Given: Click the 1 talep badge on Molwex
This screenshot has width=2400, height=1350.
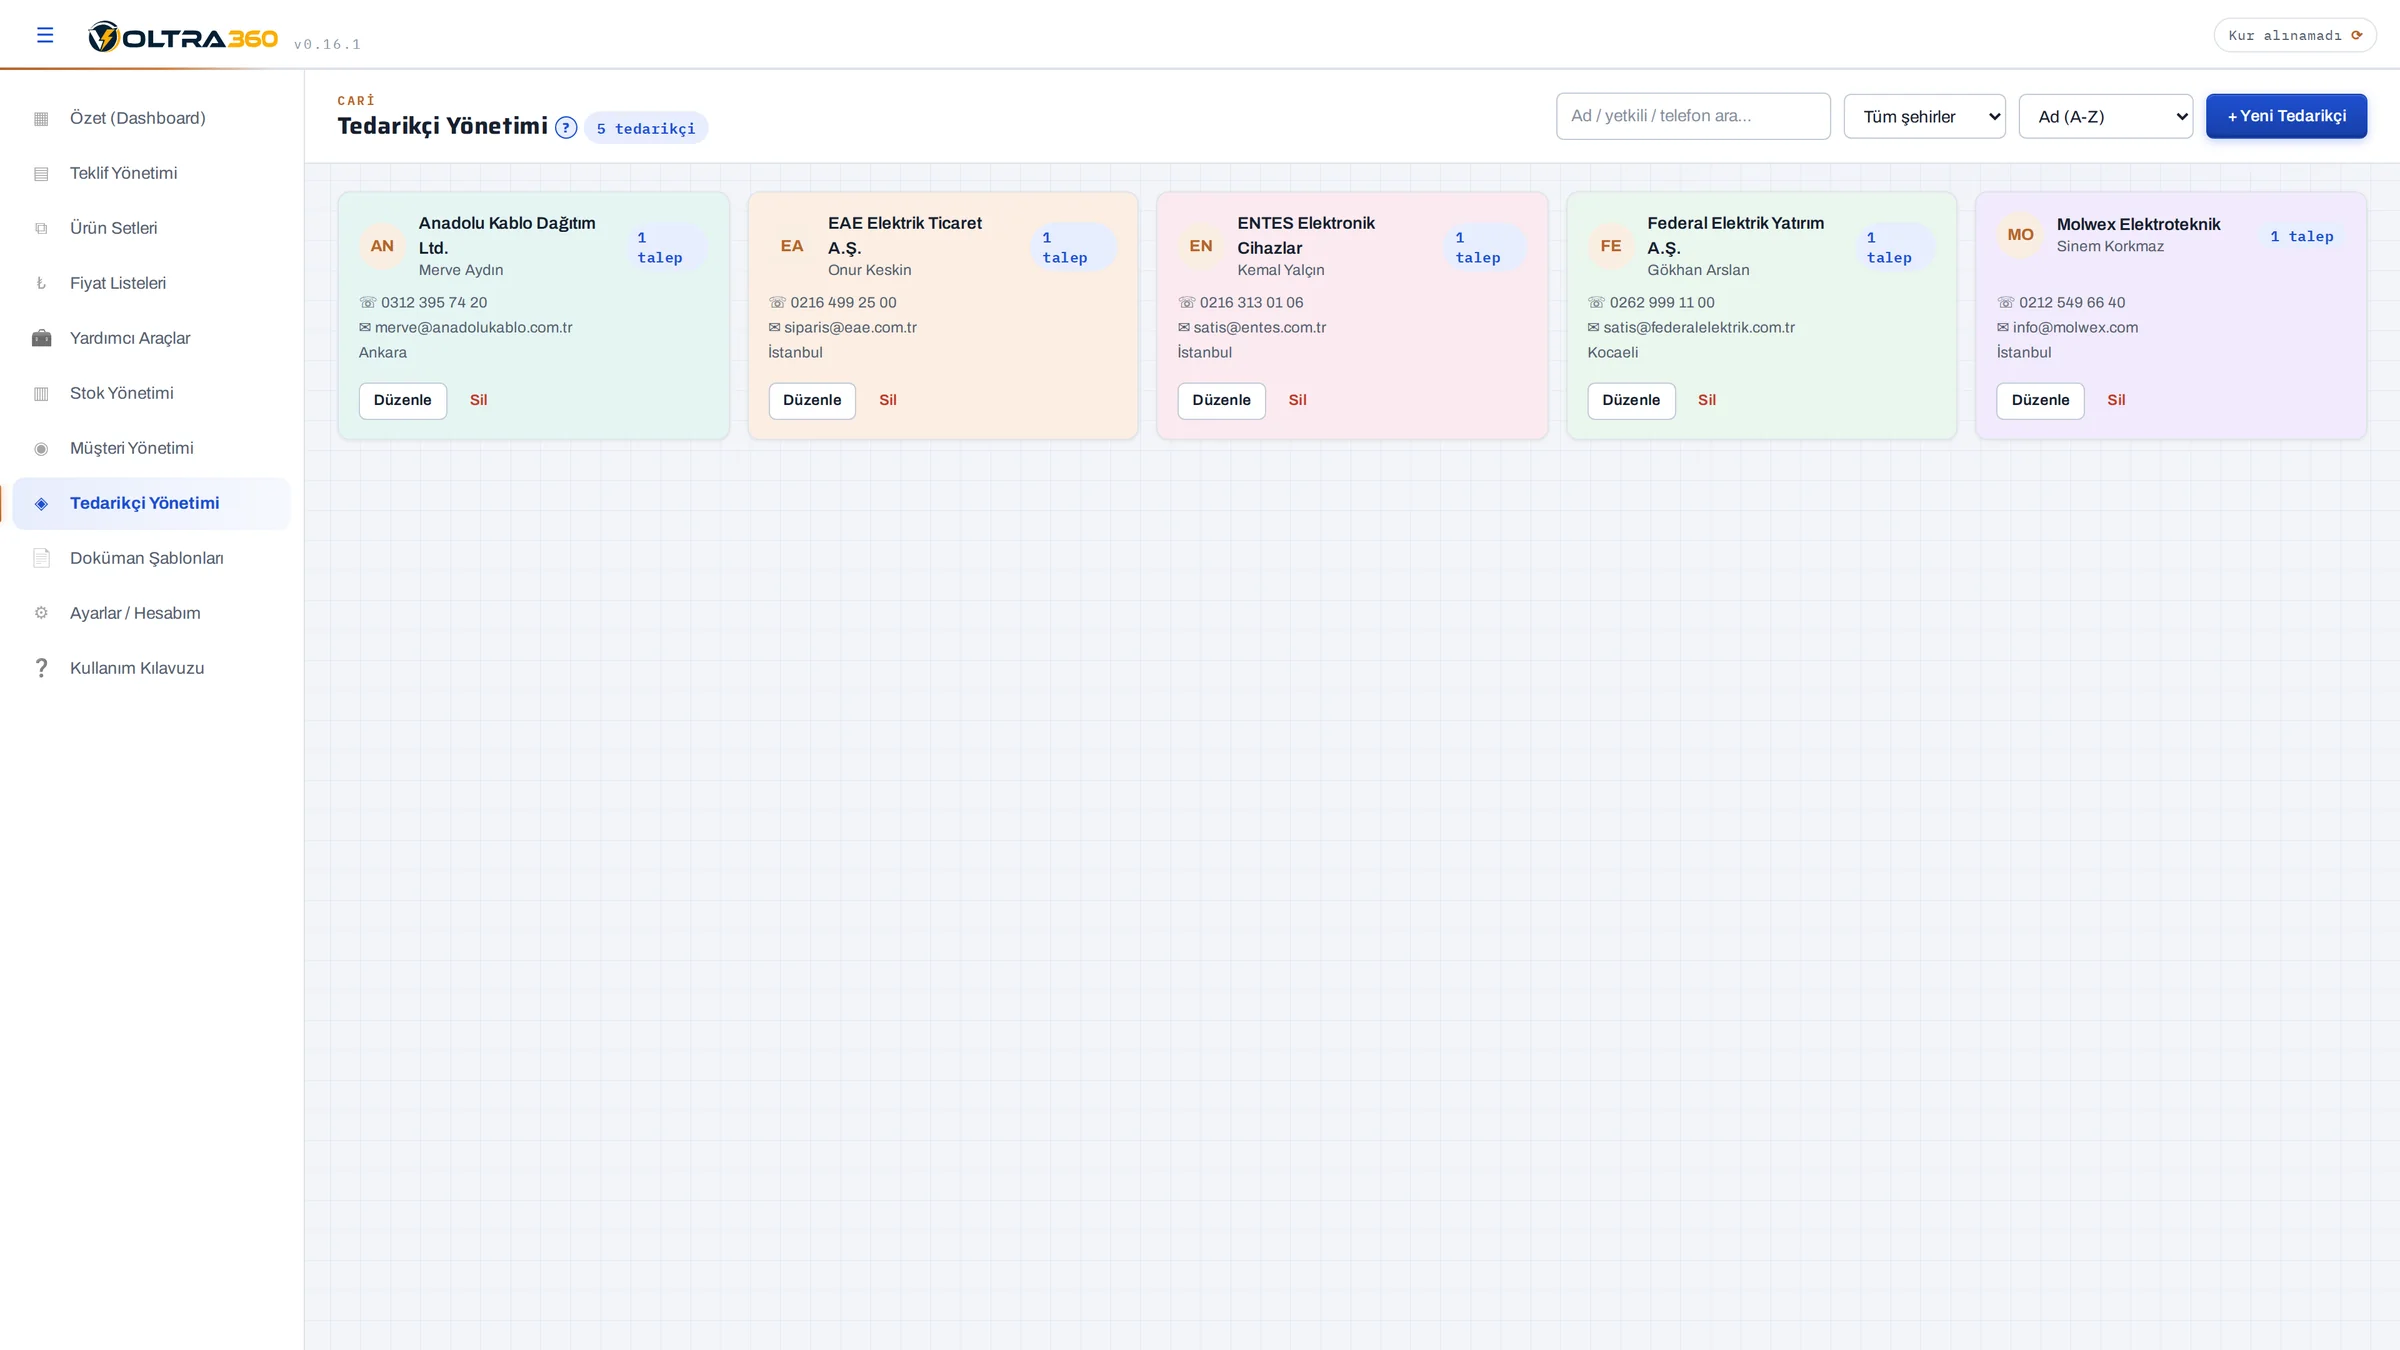Looking at the screenshot, I should [2302, 236].
